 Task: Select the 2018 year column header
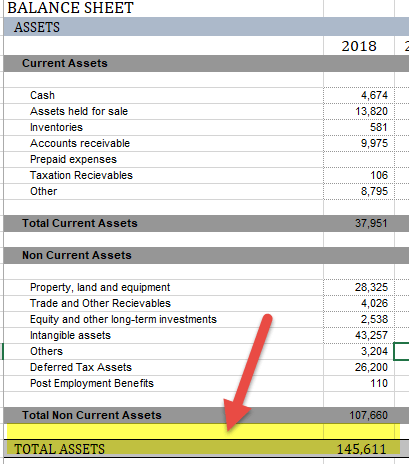click(x=359, y=46)
